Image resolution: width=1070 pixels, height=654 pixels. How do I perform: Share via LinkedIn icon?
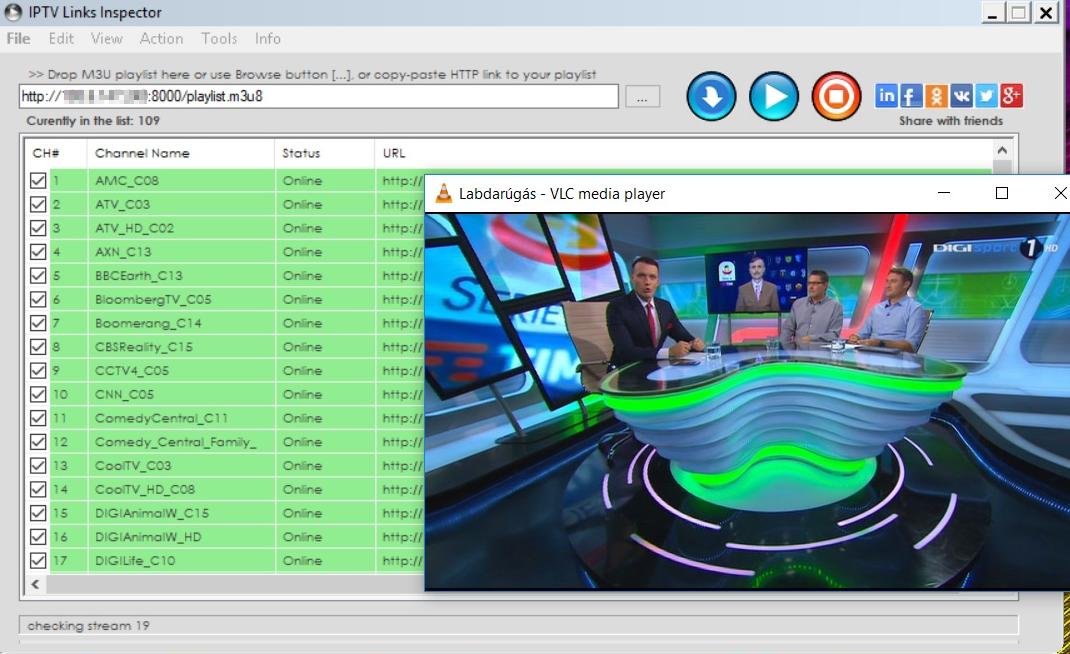[886, 96]
